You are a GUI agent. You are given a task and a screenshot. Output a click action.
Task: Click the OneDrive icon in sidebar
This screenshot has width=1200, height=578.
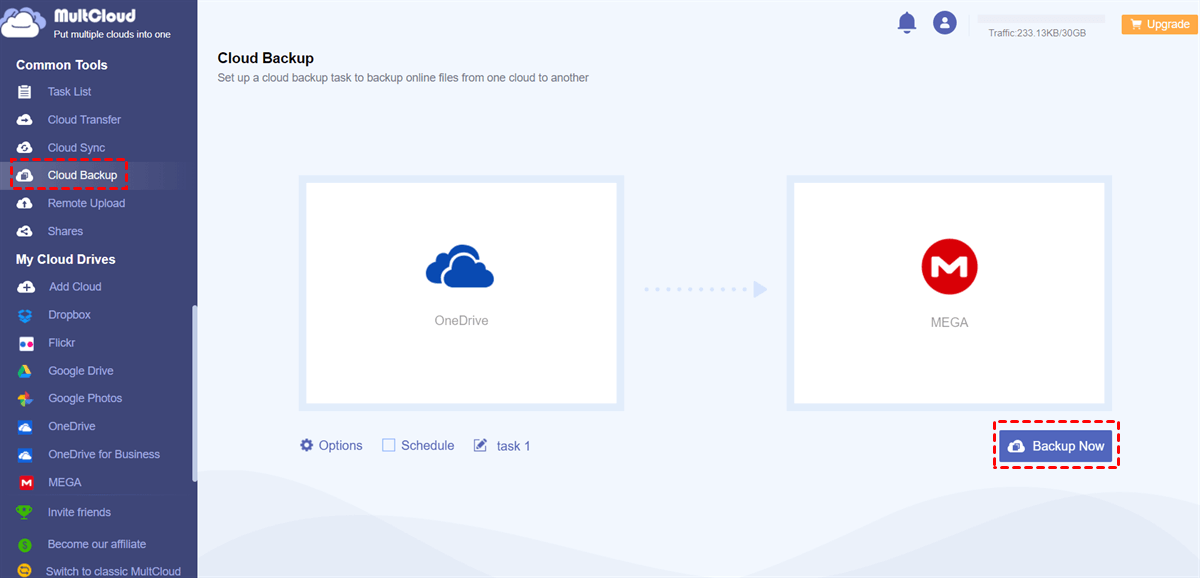[x=25, y=427]
